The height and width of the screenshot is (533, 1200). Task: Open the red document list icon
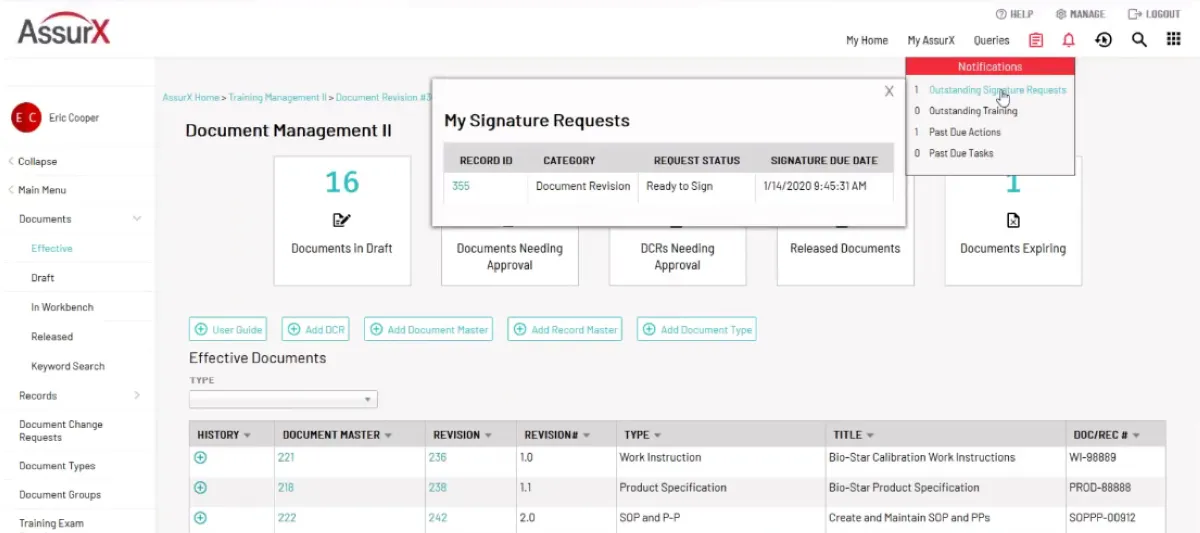point(1036,40)
